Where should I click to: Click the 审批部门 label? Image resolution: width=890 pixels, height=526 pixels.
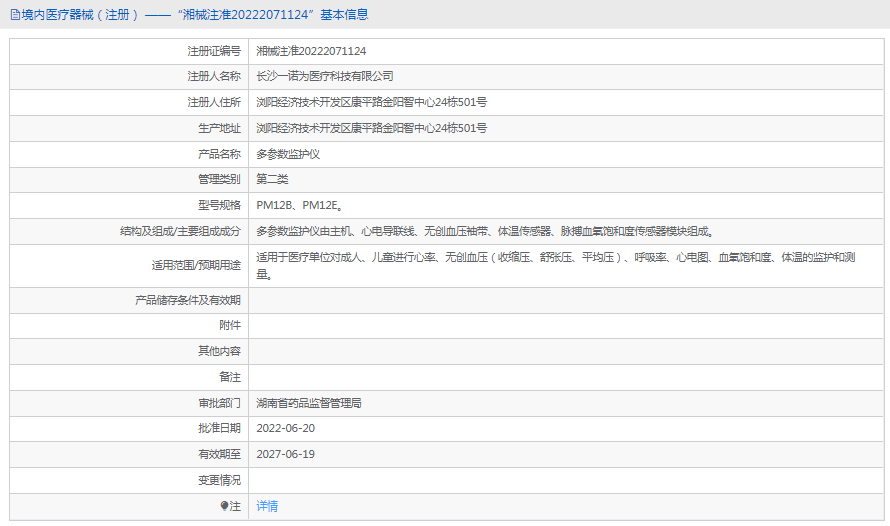[x=219, y=403]
